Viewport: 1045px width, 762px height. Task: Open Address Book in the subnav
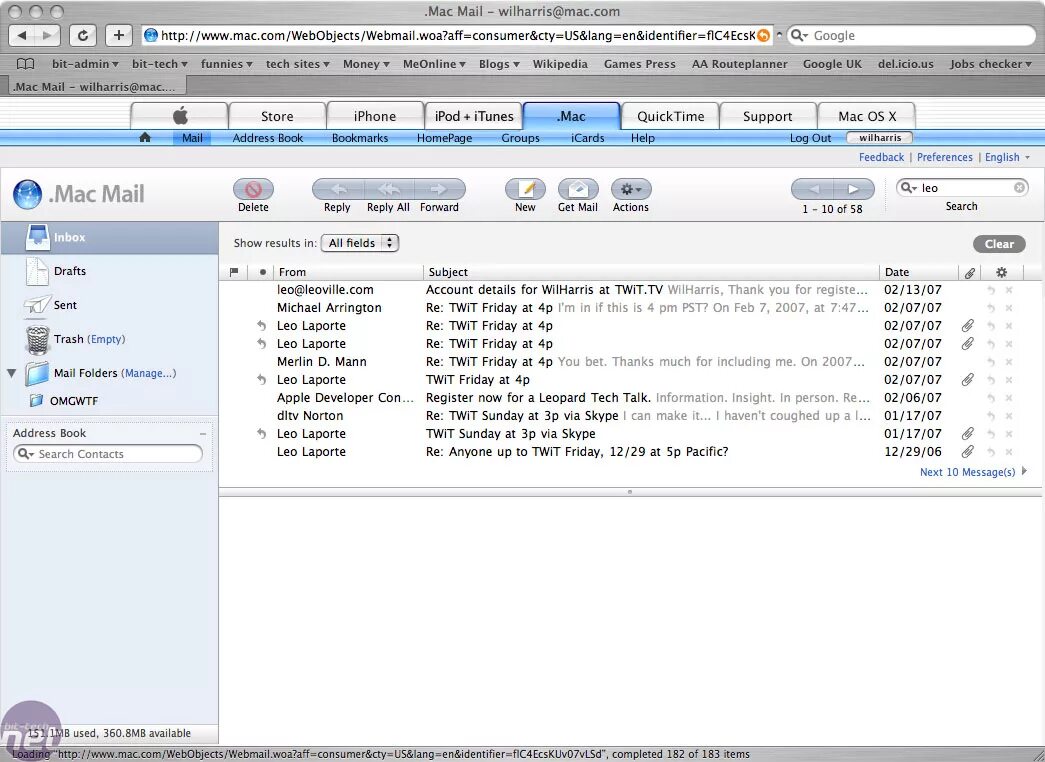click(x=267, y=138)
